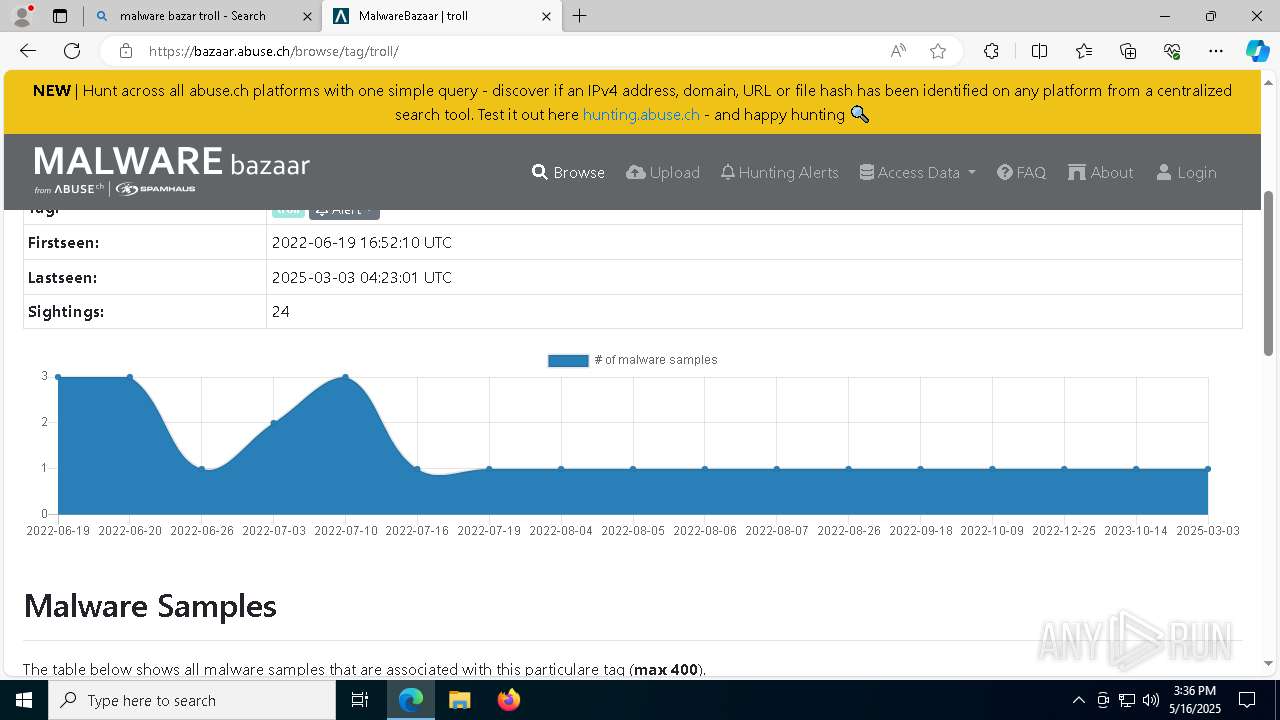Open Task View taskbar icon
1280x720 pixels.
(x=361, y=700)
